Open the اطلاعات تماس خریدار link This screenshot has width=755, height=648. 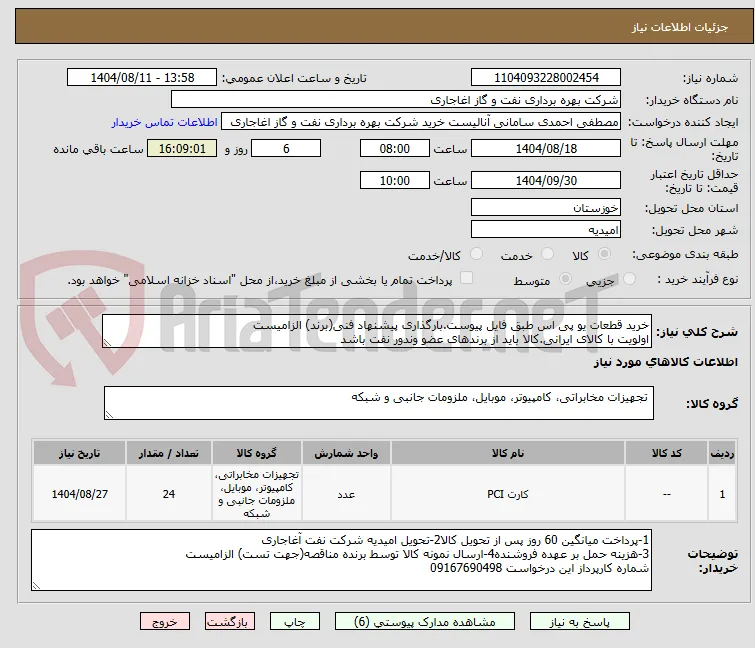[x=165, y=122]
